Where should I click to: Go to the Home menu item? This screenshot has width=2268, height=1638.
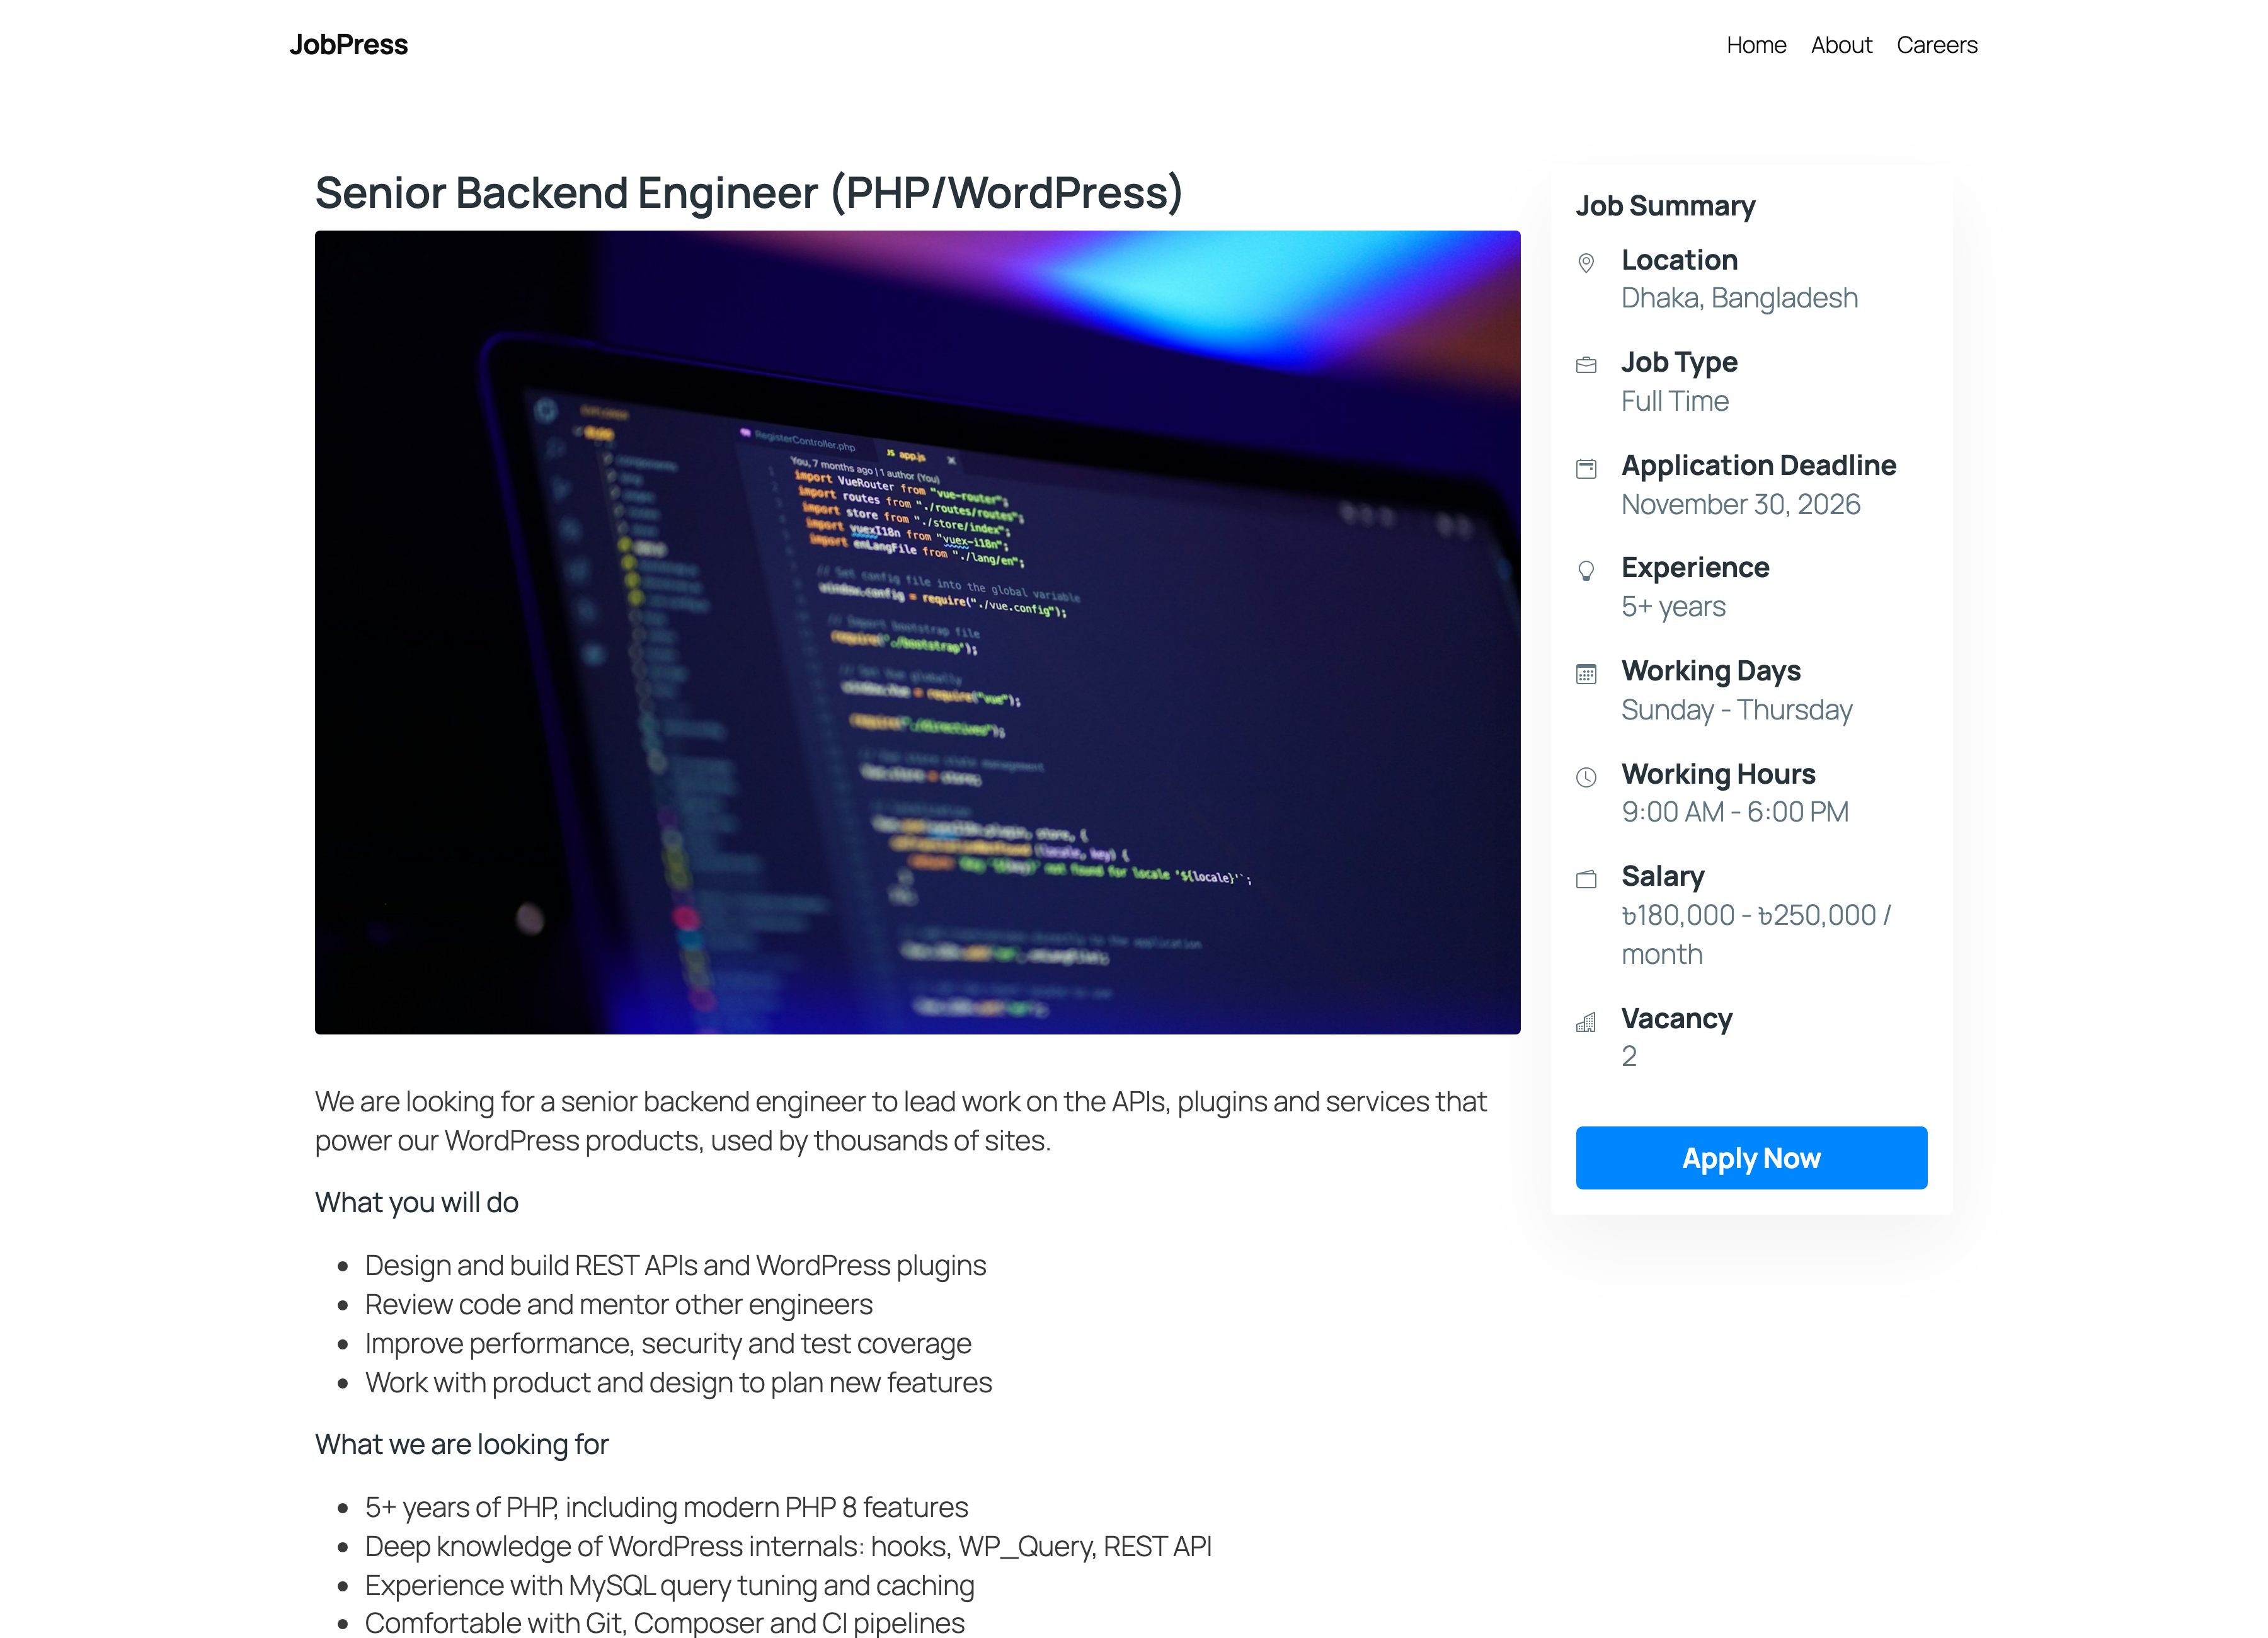click(x=1756, y=45)
